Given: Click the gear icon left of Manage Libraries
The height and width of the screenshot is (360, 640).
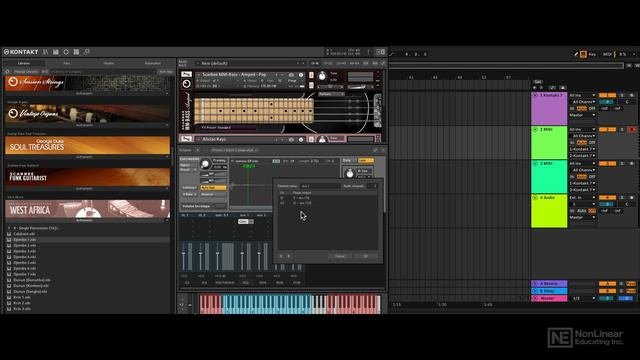Looking at the screenshot, I should pyautogui.click(x=7, y=71).
